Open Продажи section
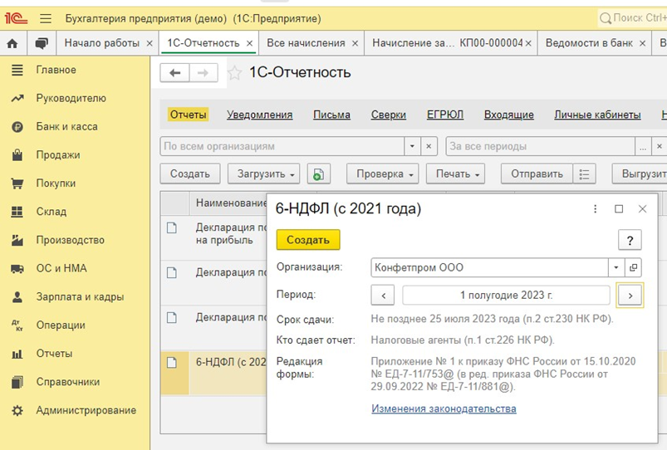Screen dimensions: 667x450 [58, 155]
